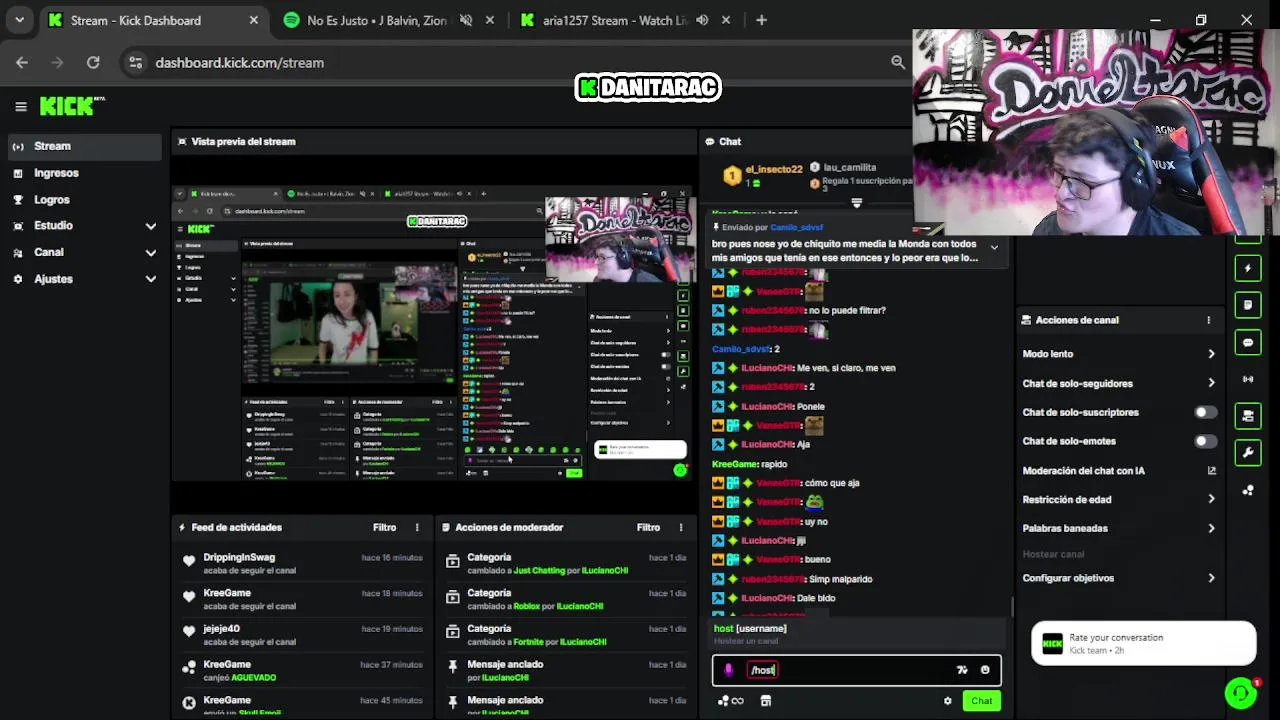Click KreeGame canjeó AGUEVADO entry
1280x720 pixels.
coord(302,671)
